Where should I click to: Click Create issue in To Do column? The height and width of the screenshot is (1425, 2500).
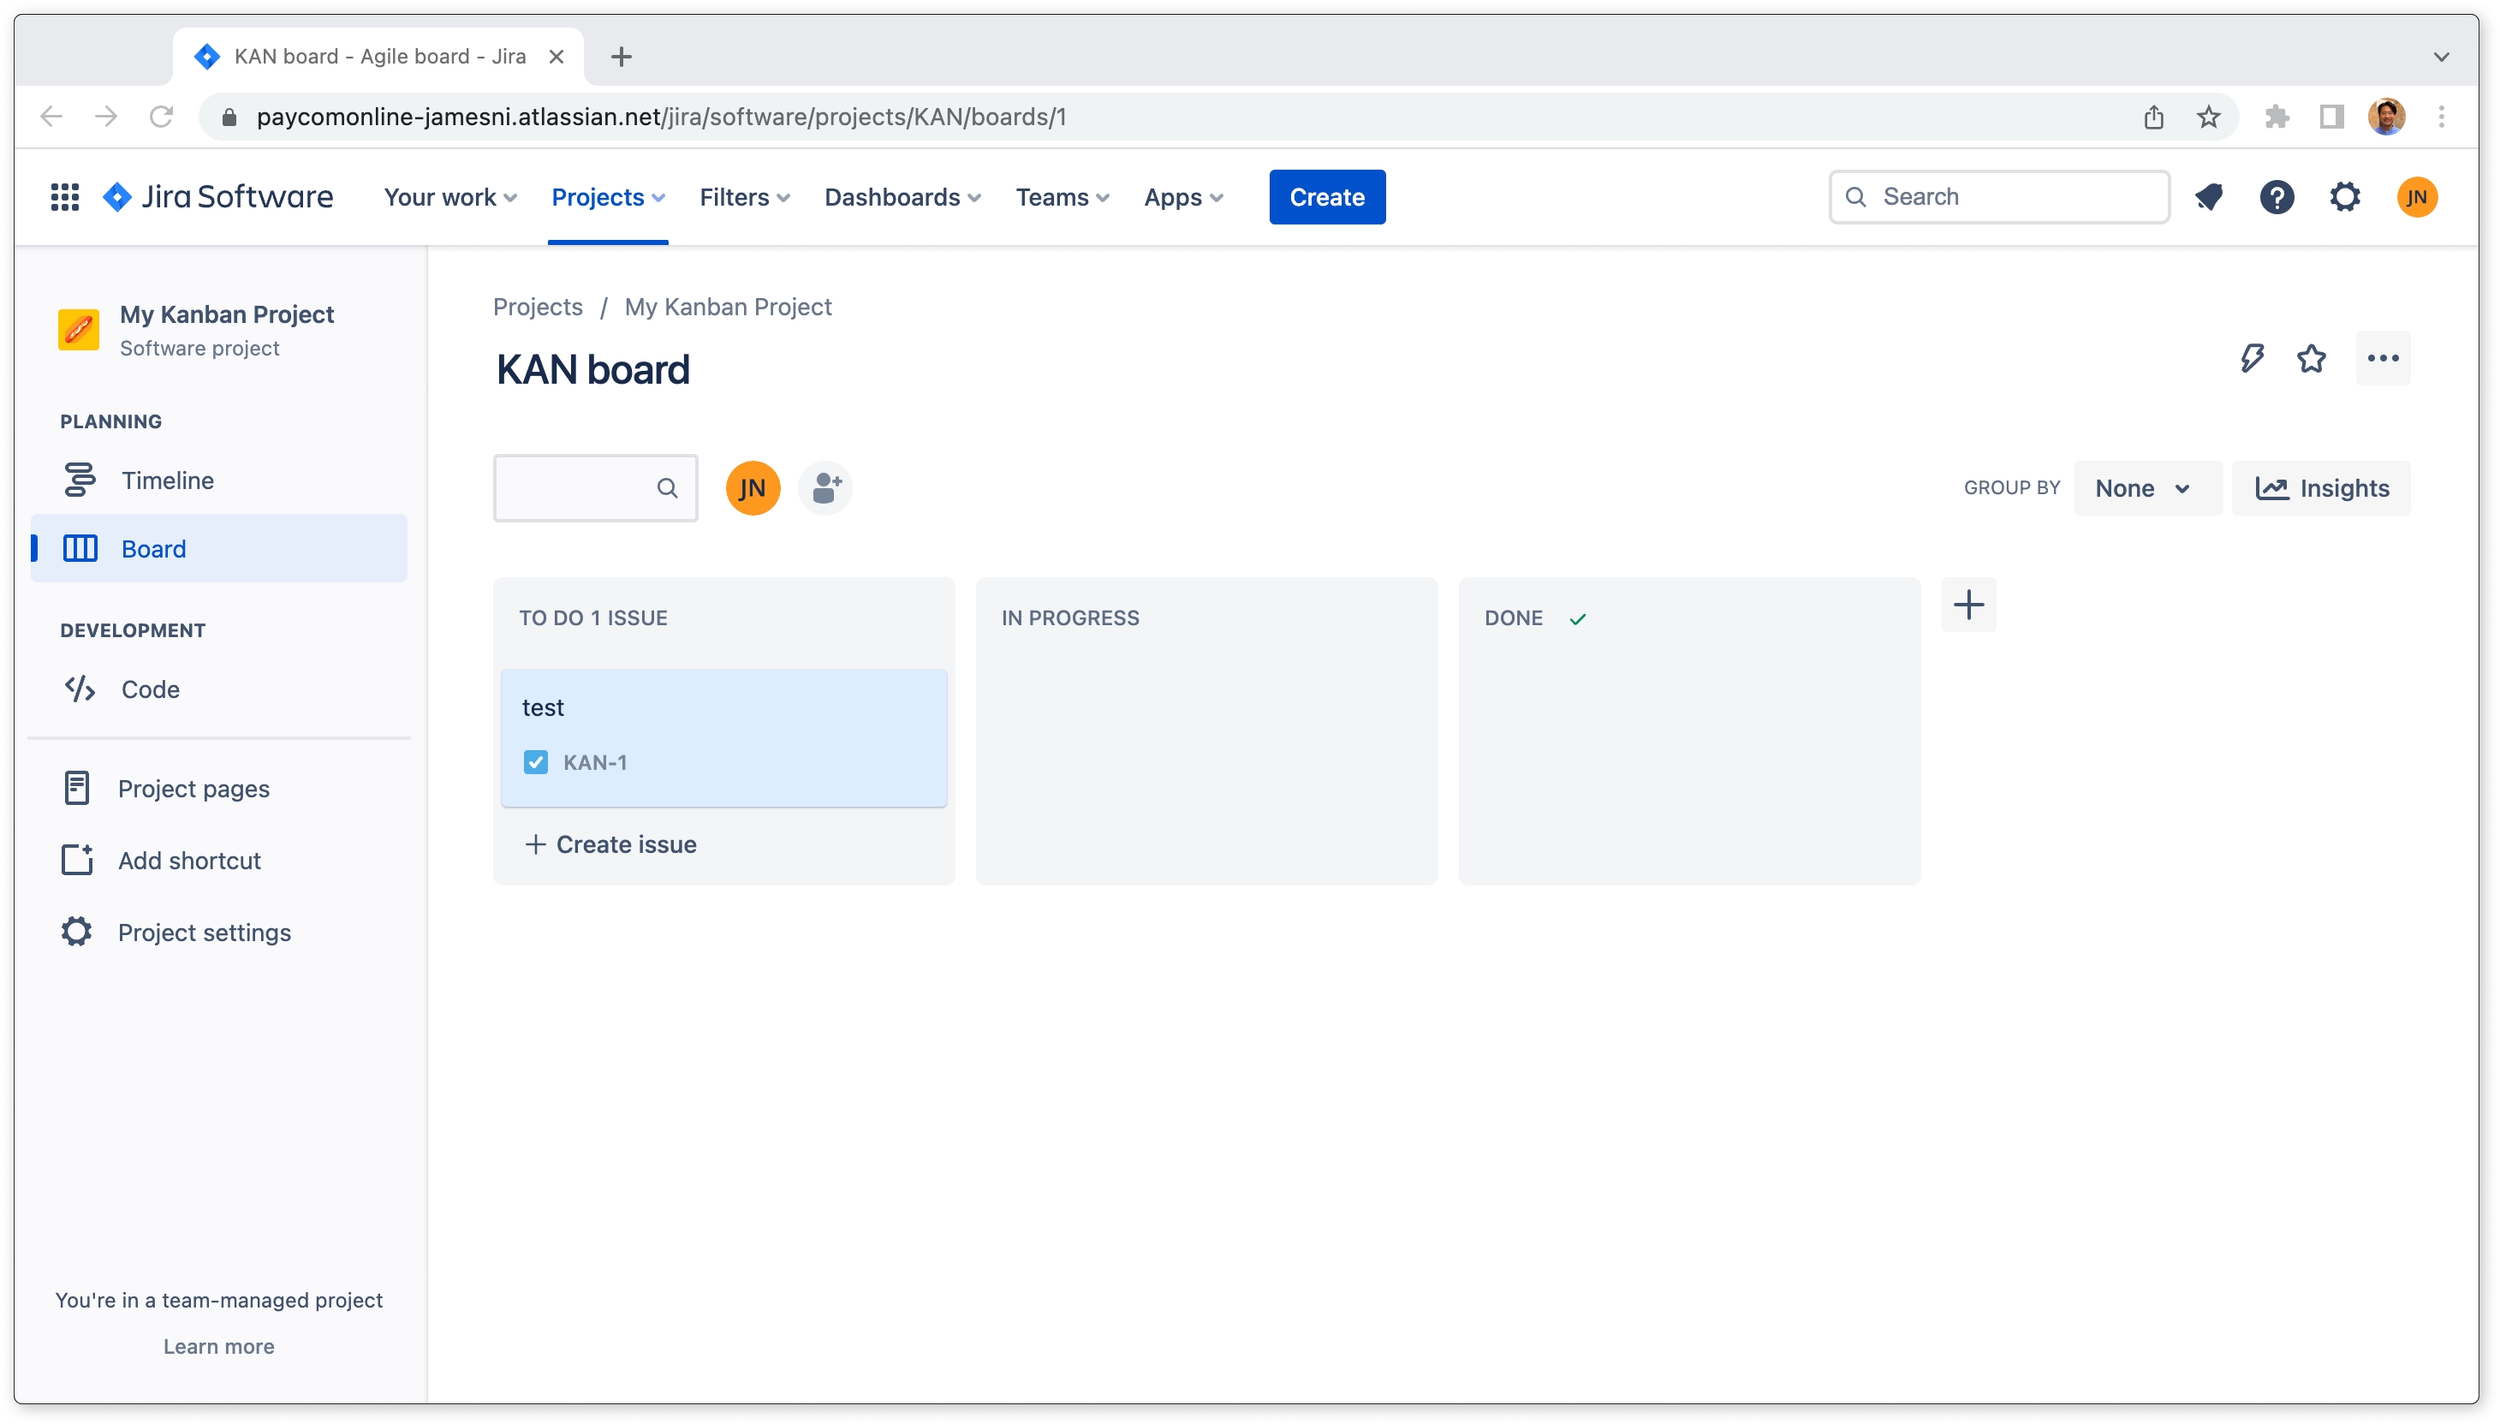click(611, 845)
